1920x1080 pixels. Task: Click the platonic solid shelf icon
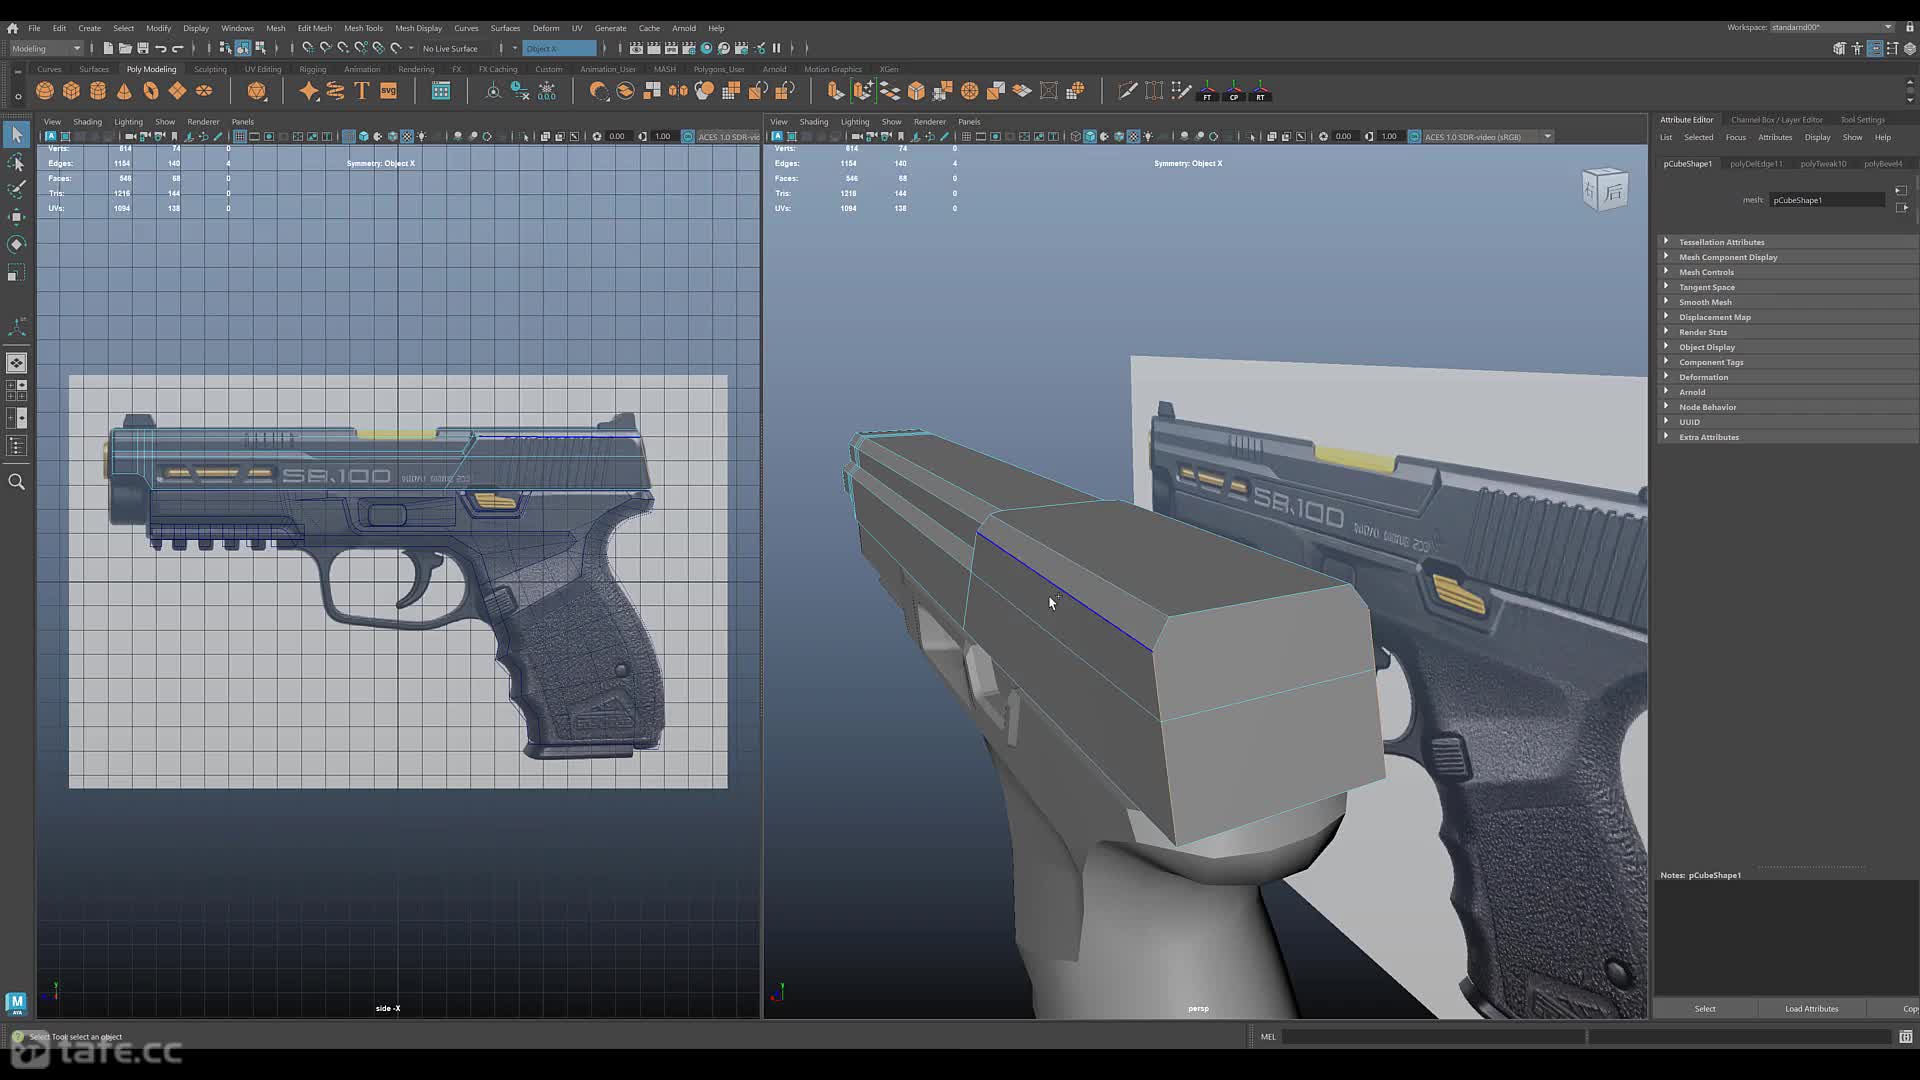pos(257,91)
